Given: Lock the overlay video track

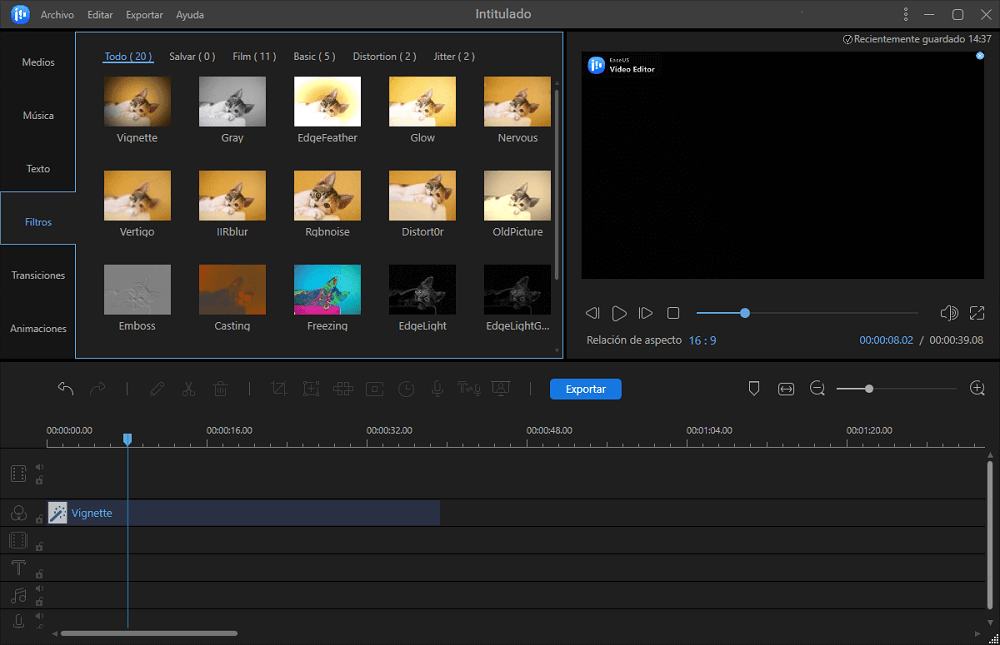Looking at the screenshot, I should (40, 546).
